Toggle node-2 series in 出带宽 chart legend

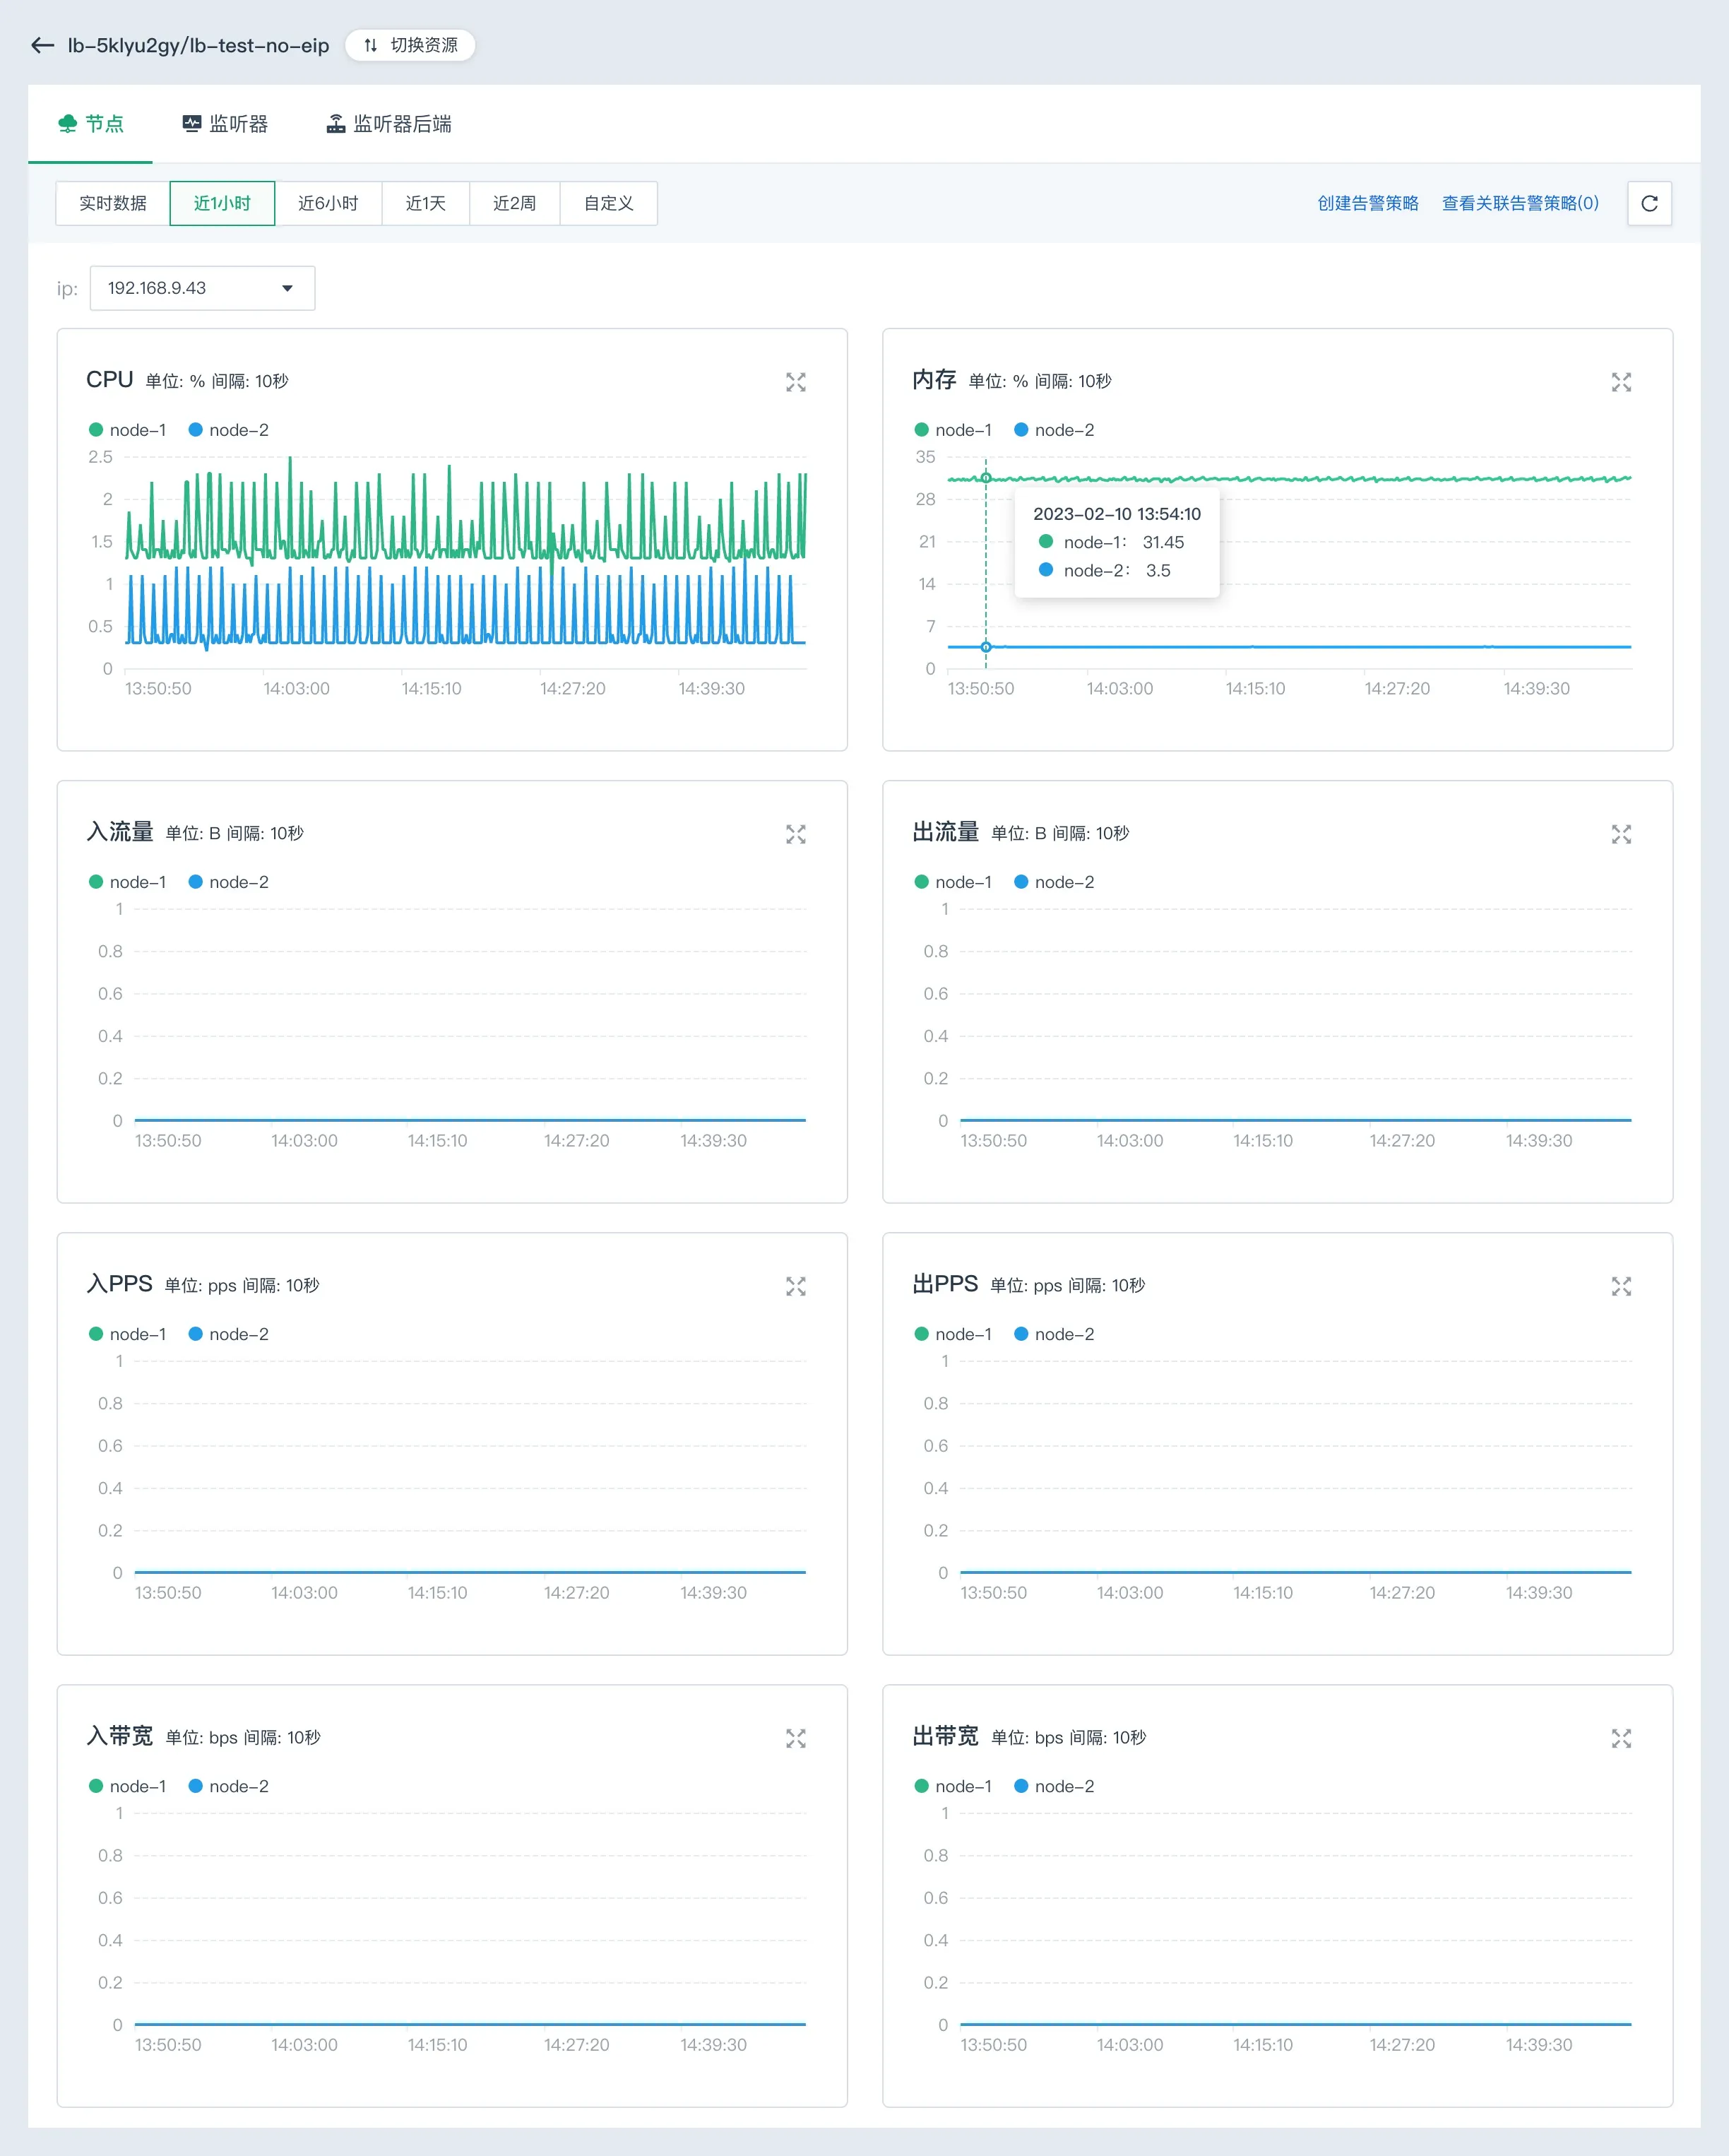(1054, 1786)
